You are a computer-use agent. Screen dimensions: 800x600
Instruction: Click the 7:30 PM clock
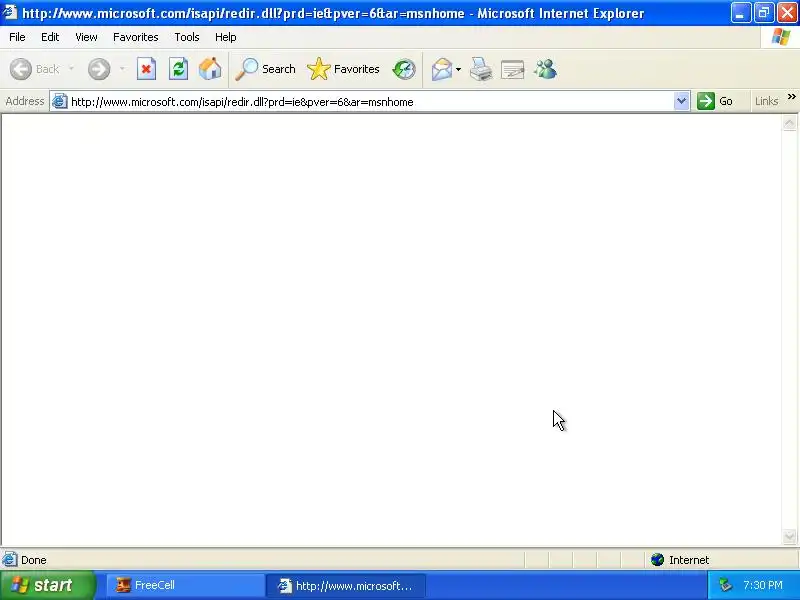(763, 585)
